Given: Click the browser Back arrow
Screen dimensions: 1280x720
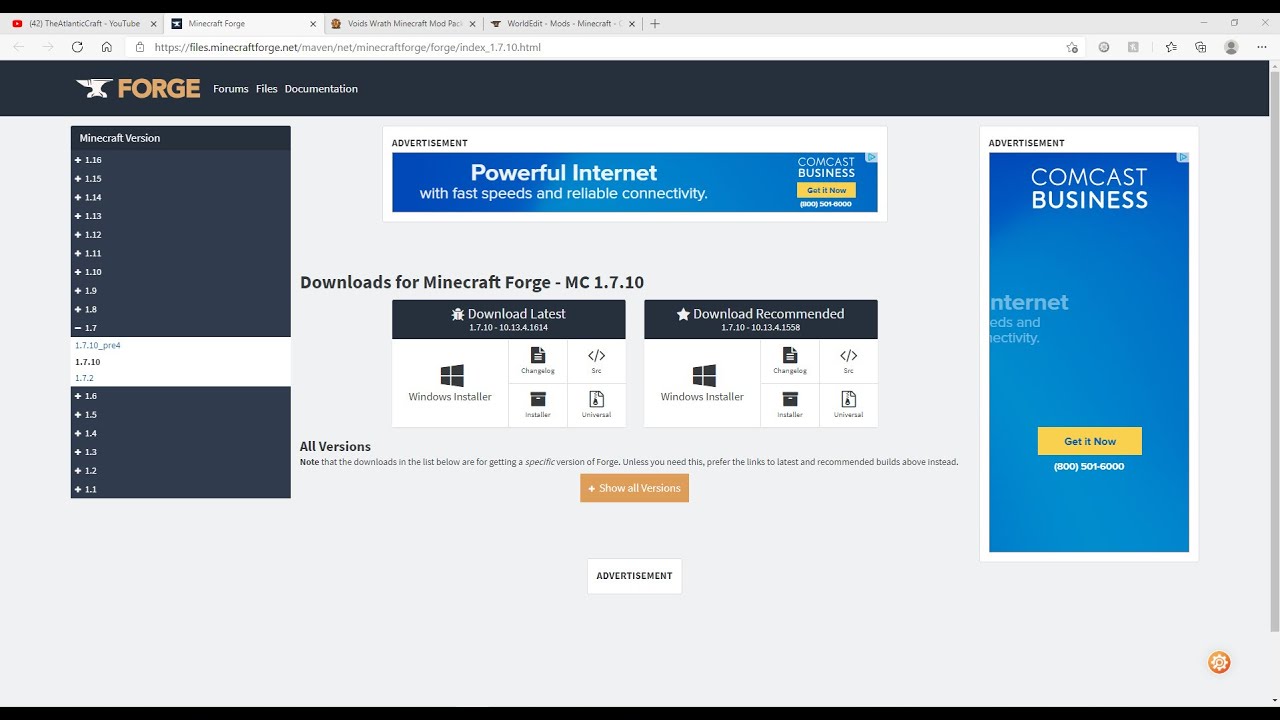Looking at the screenshot, I should point(19,47).
